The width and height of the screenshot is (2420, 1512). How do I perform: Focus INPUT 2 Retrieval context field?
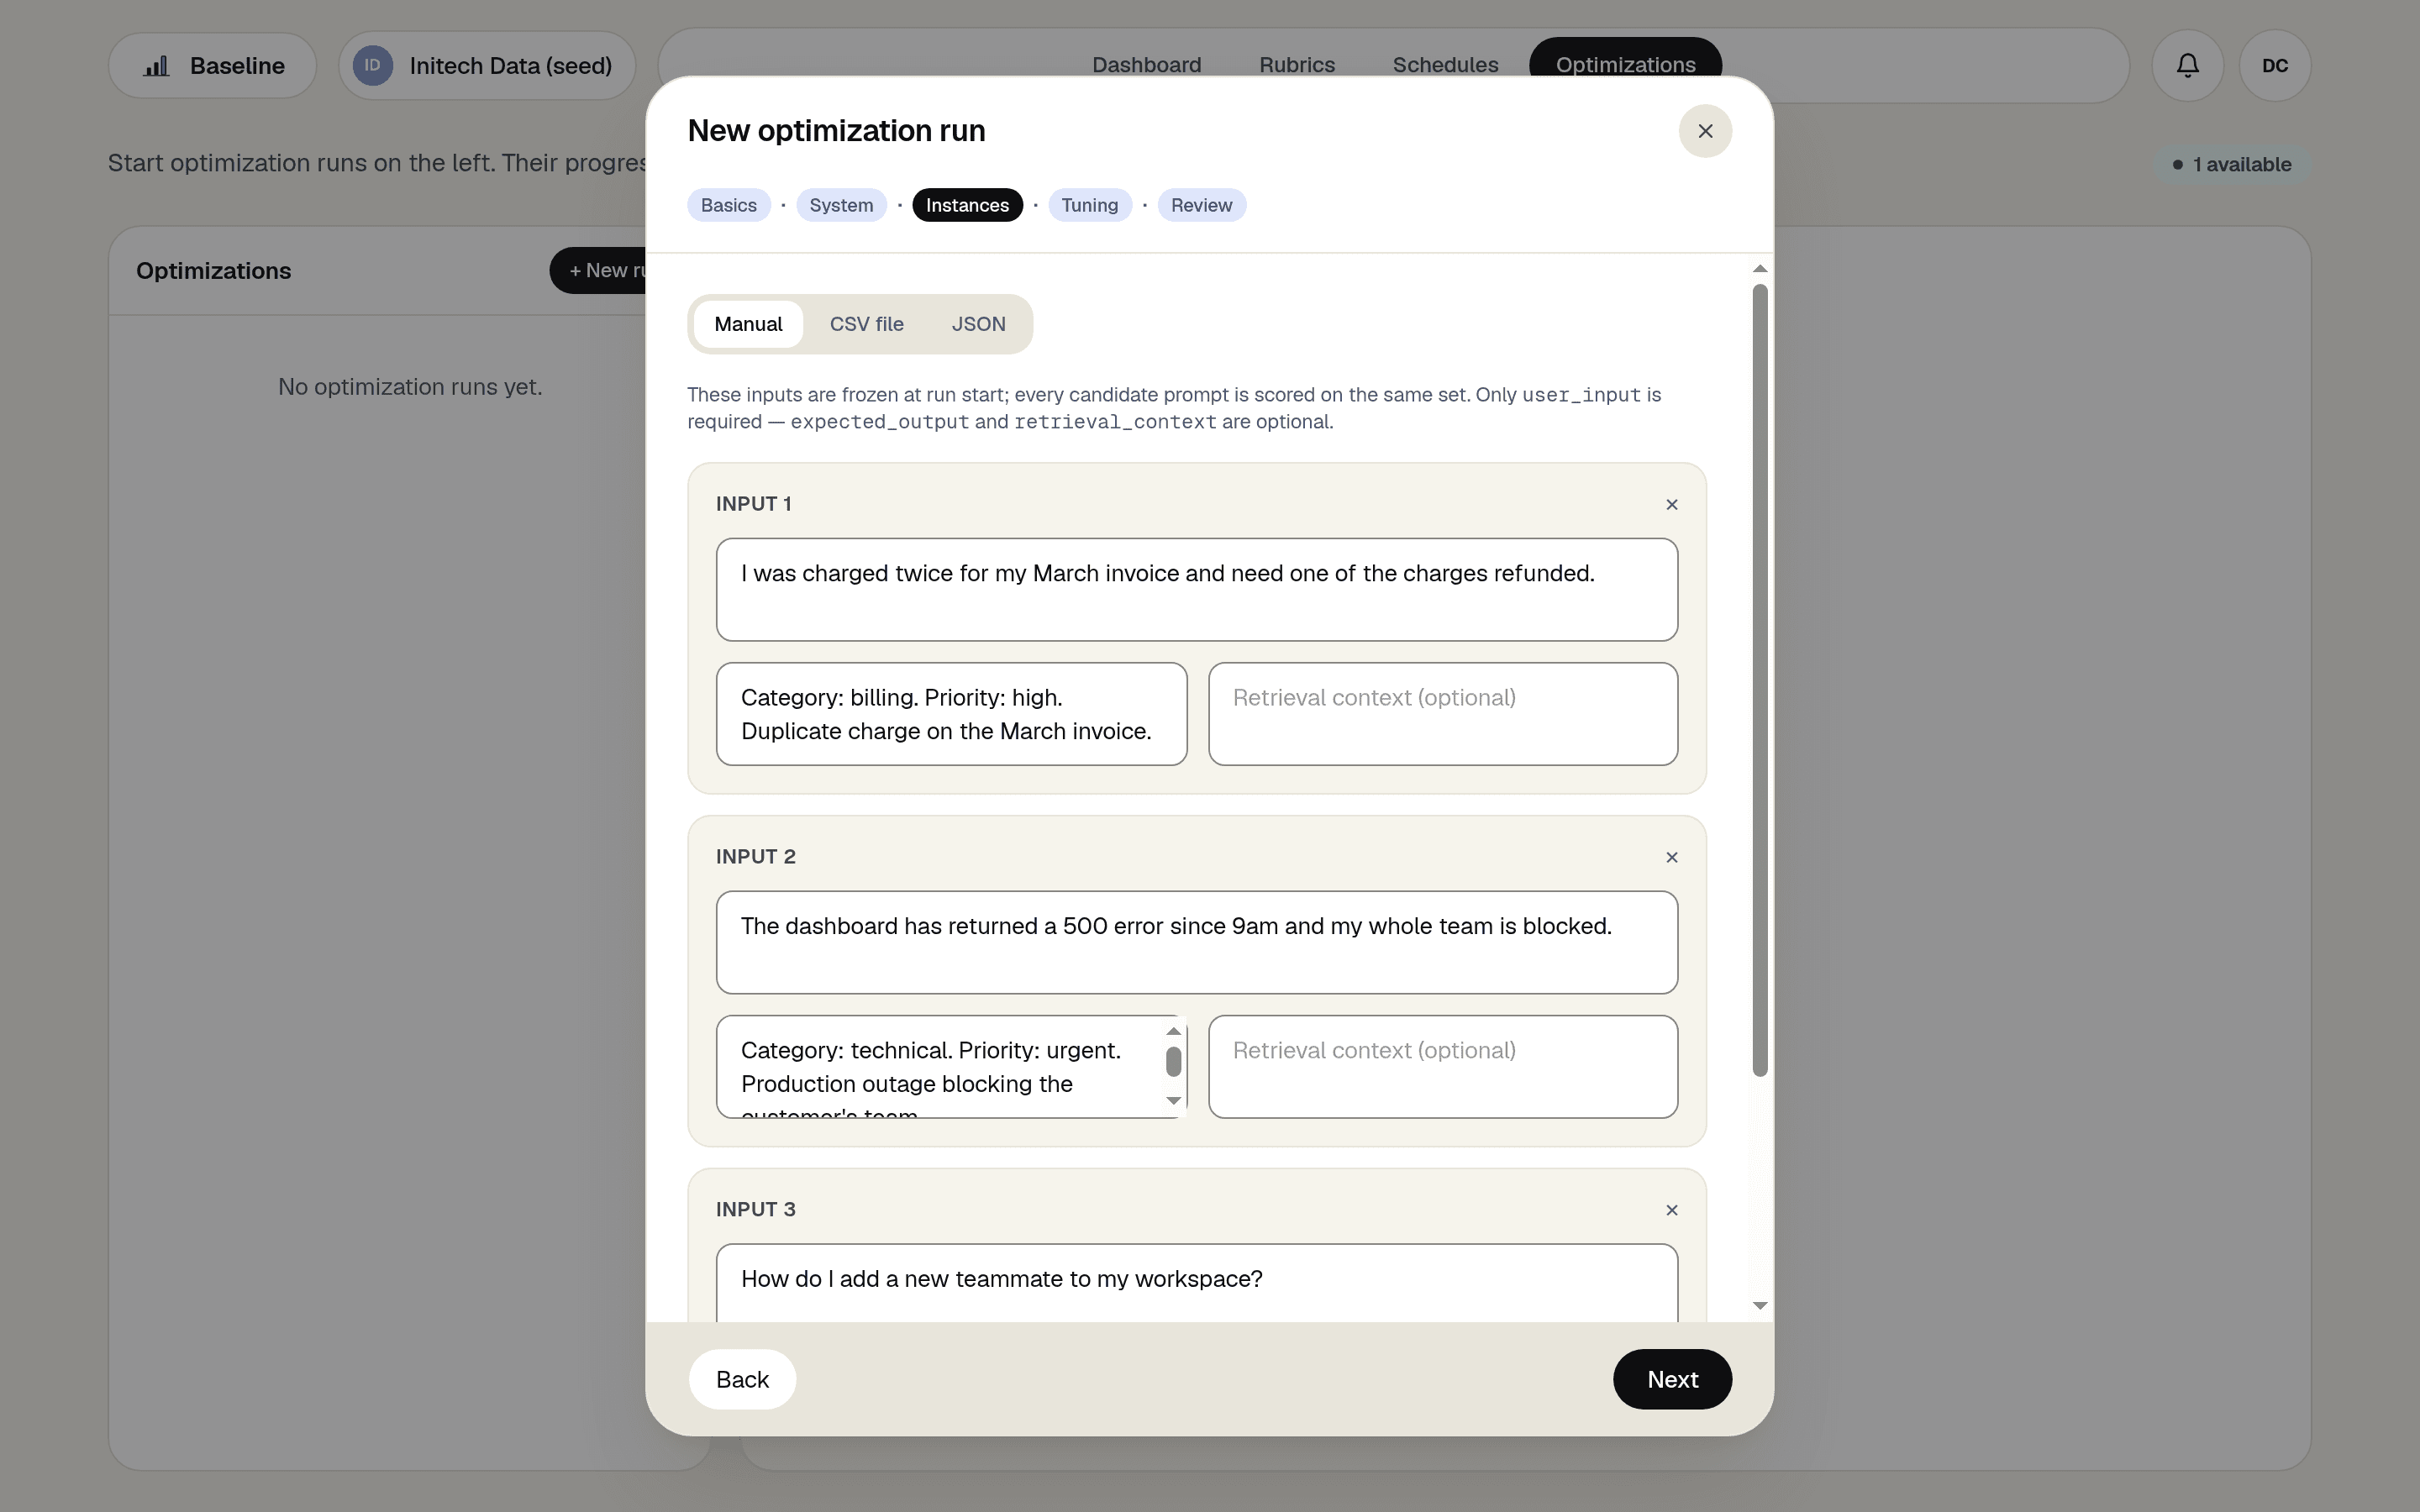point(1443,1067)
